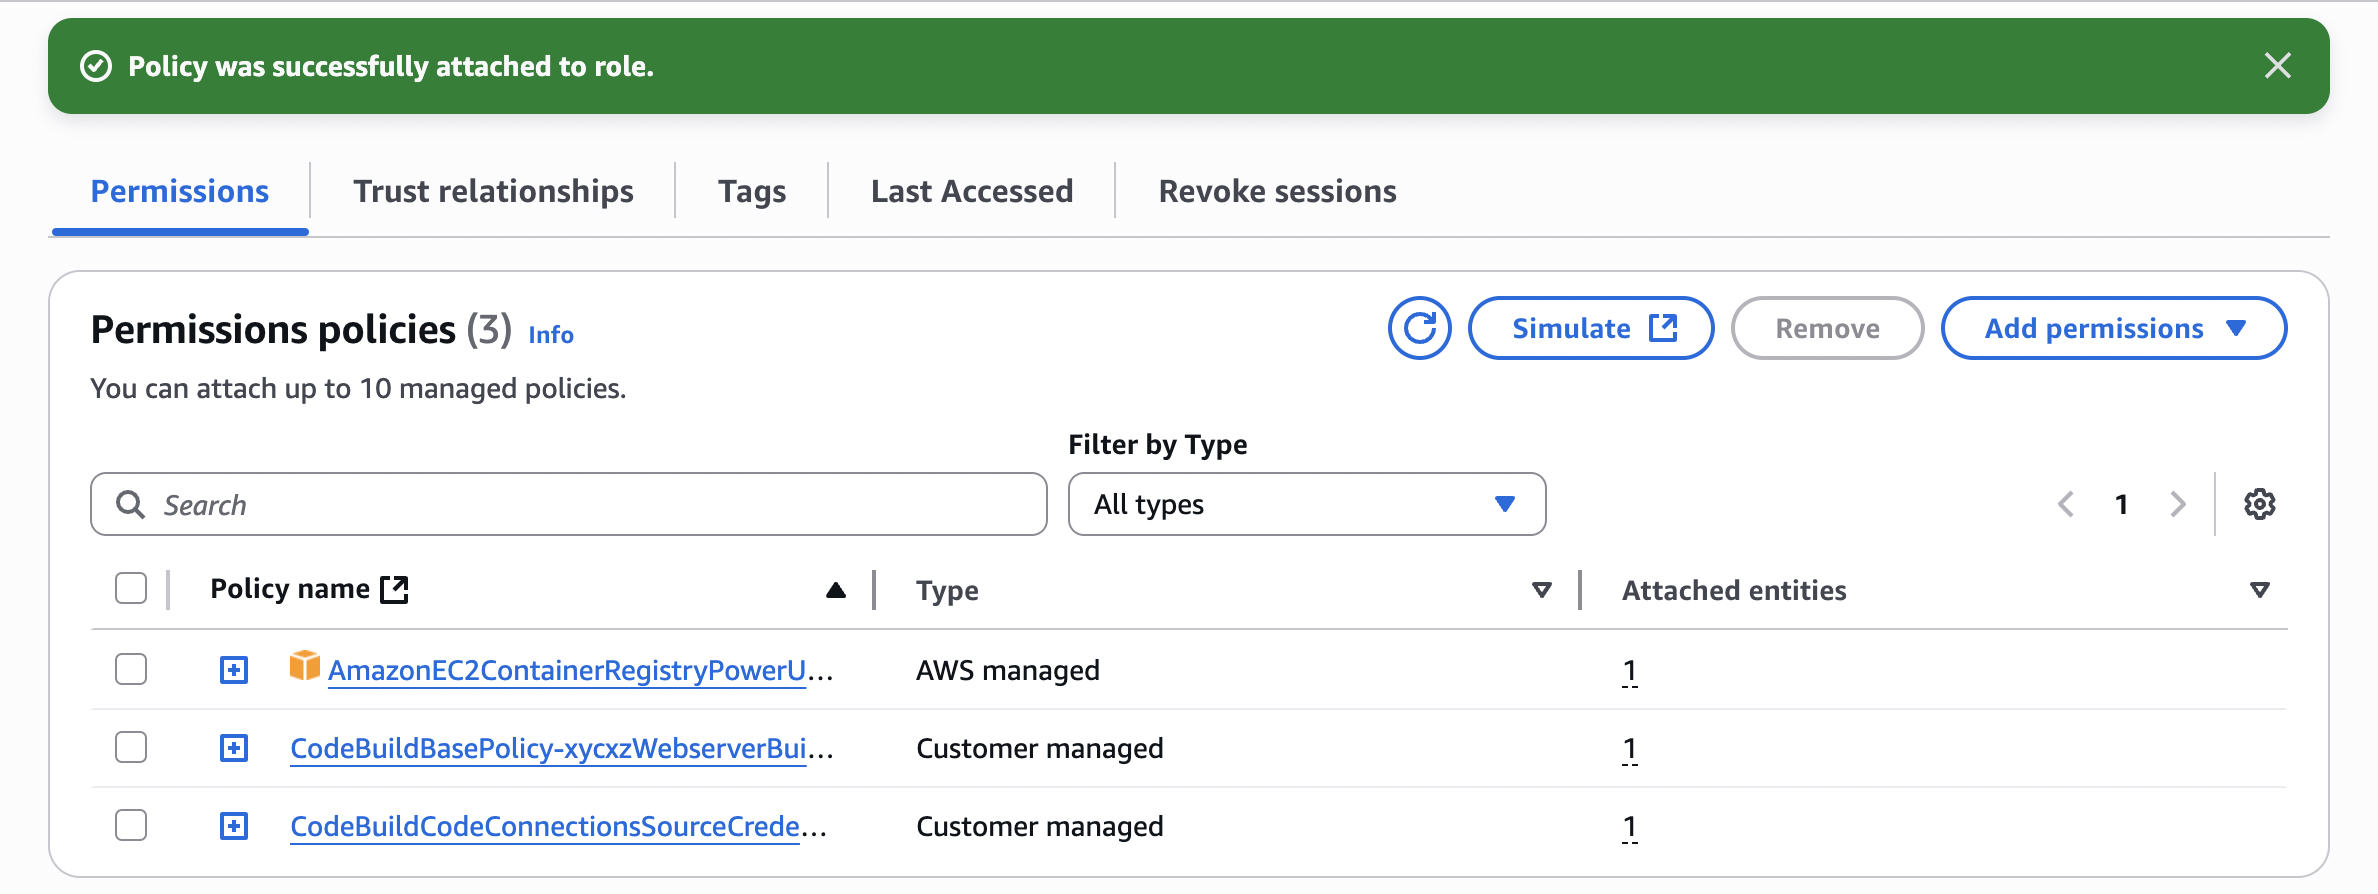The height and width of the screenshot is (894, 2378).
Task: Go to next page of policies
Action: (x=2177, y=504)
